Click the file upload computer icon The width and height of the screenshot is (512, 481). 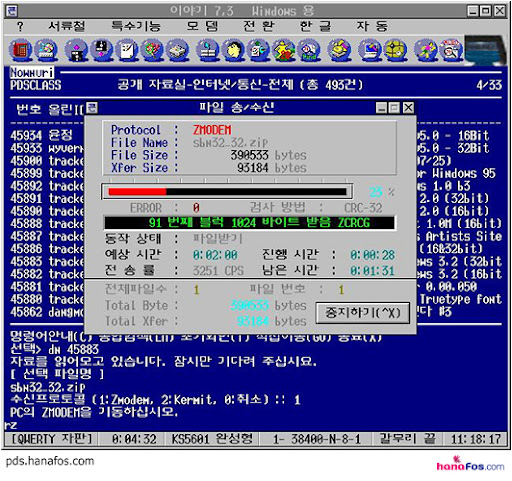point(76,50)
